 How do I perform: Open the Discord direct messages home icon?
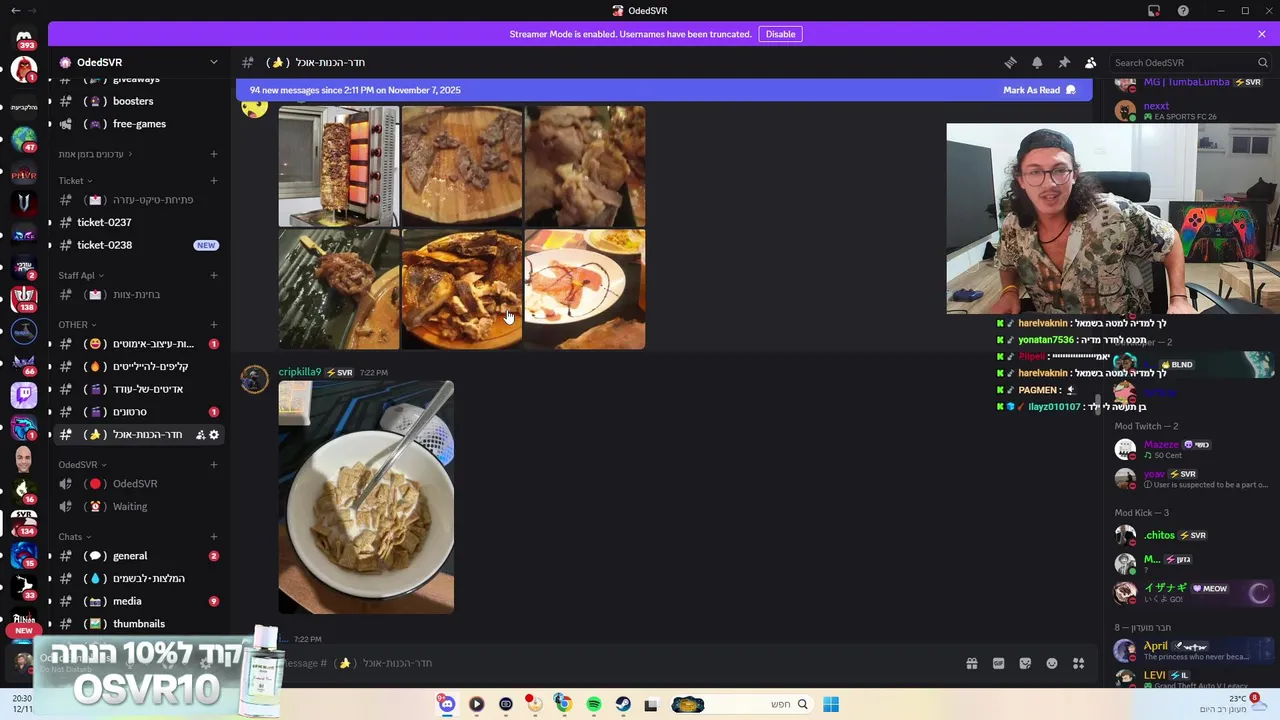(24, 38)
